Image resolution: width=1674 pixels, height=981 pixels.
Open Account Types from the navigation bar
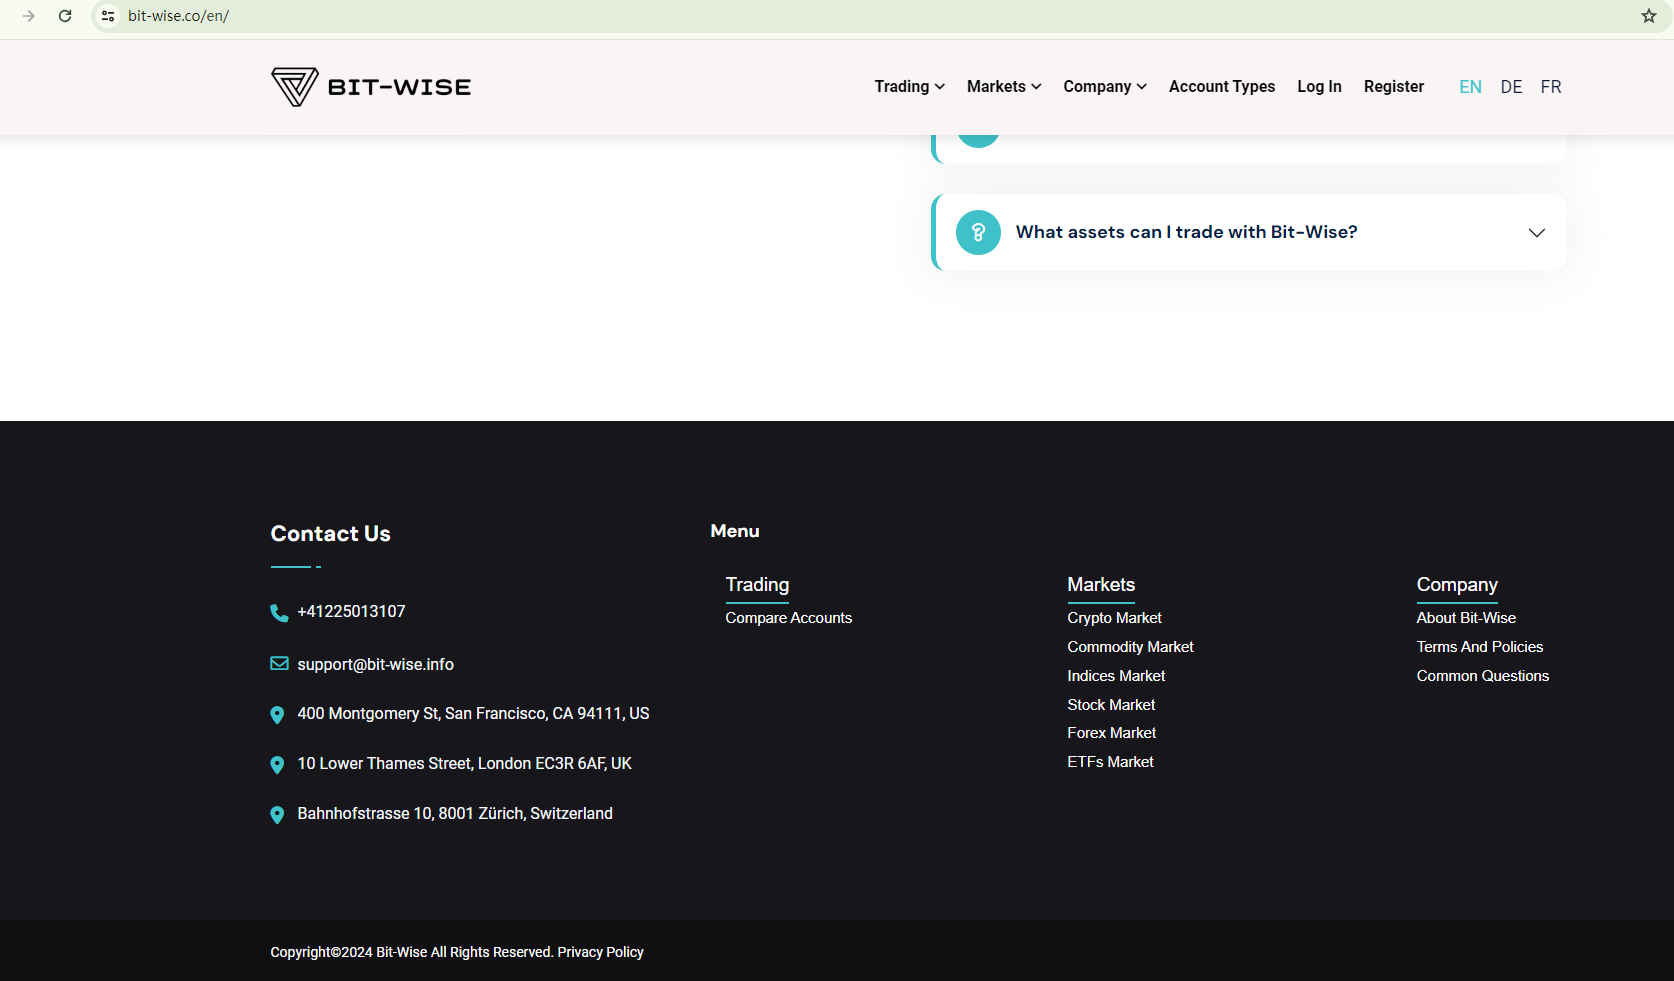(1221, 87)
